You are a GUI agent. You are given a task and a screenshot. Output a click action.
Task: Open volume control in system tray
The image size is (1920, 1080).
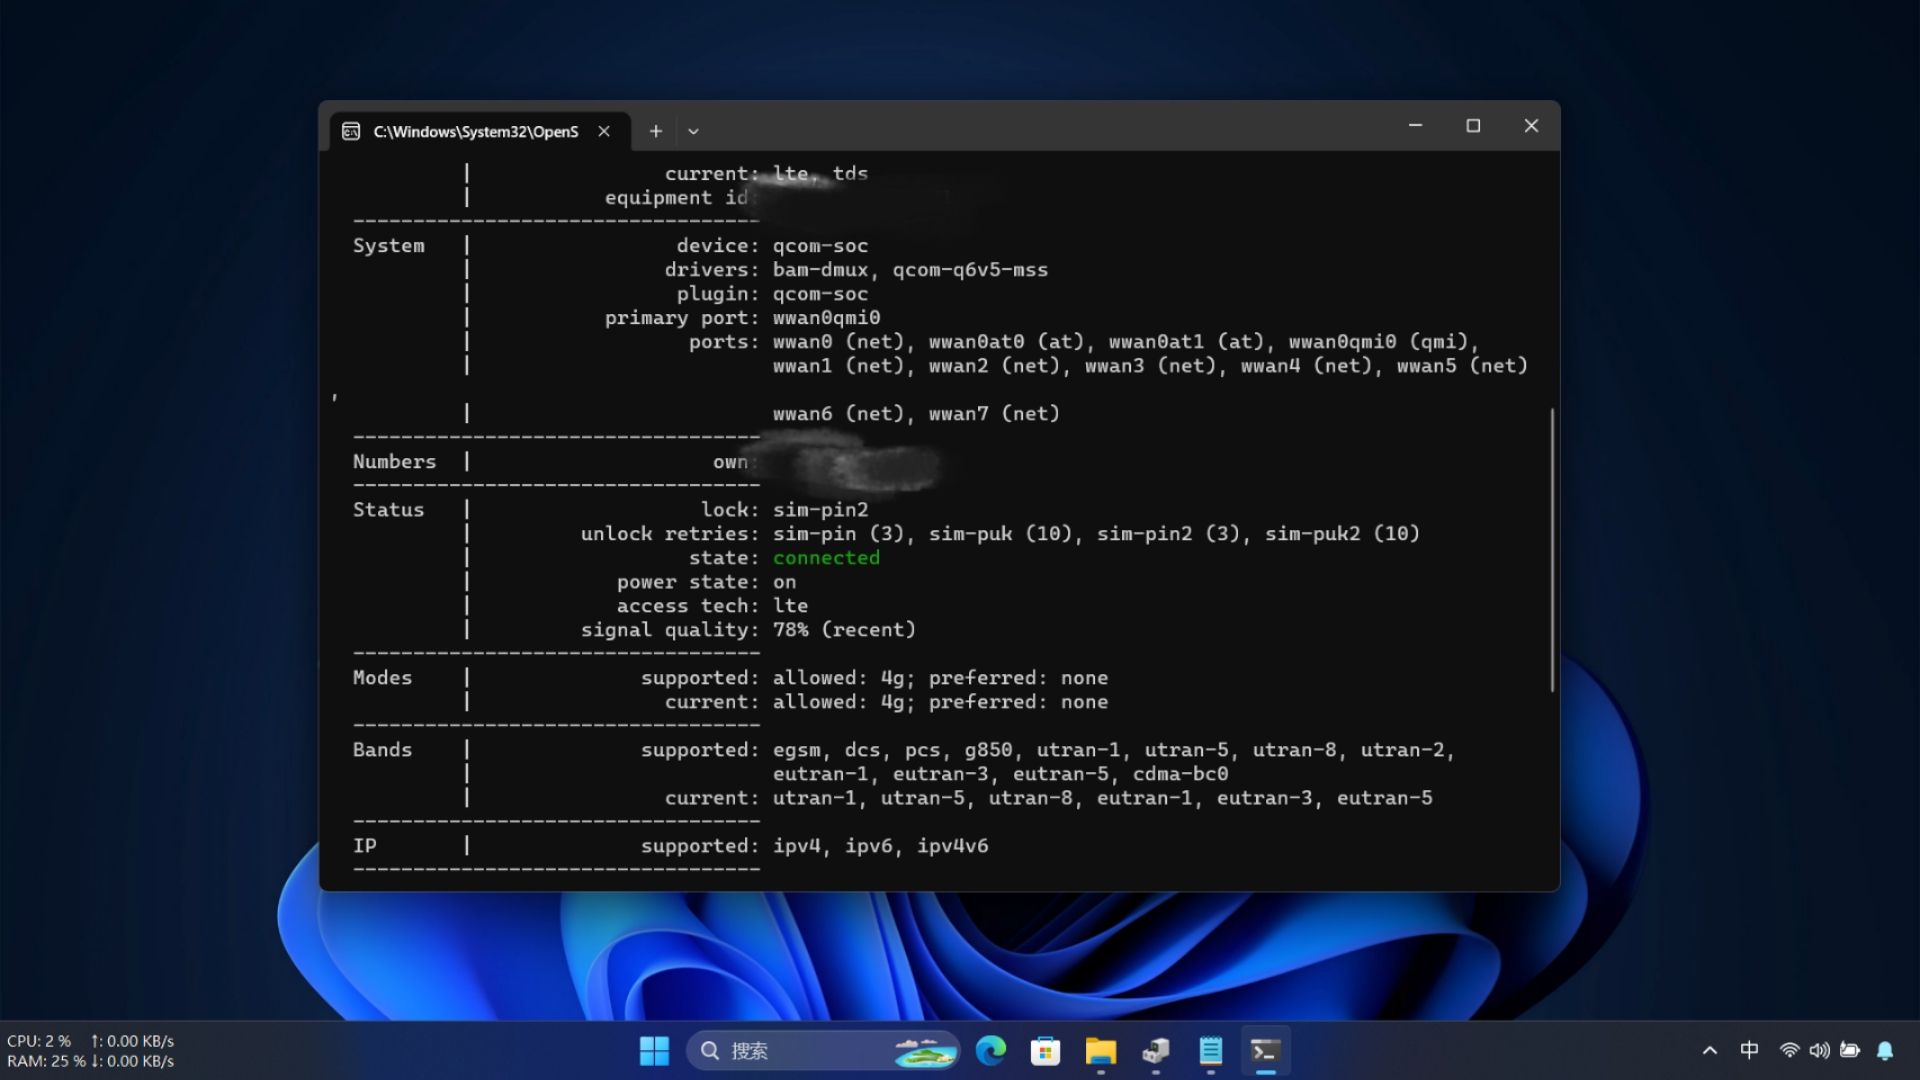click(1819, 1050)
